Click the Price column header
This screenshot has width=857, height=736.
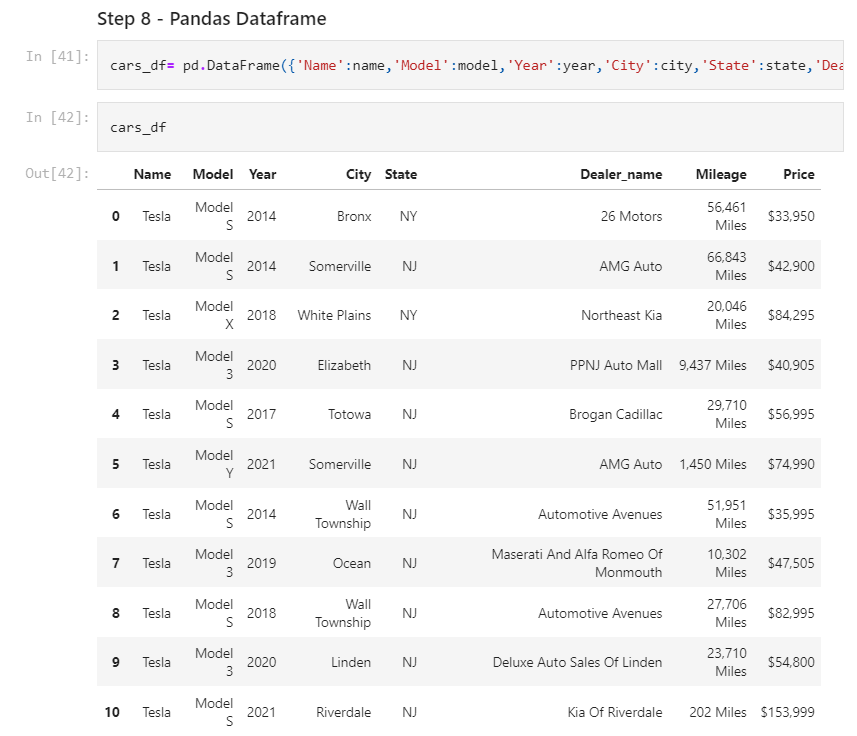coord(799,174)
